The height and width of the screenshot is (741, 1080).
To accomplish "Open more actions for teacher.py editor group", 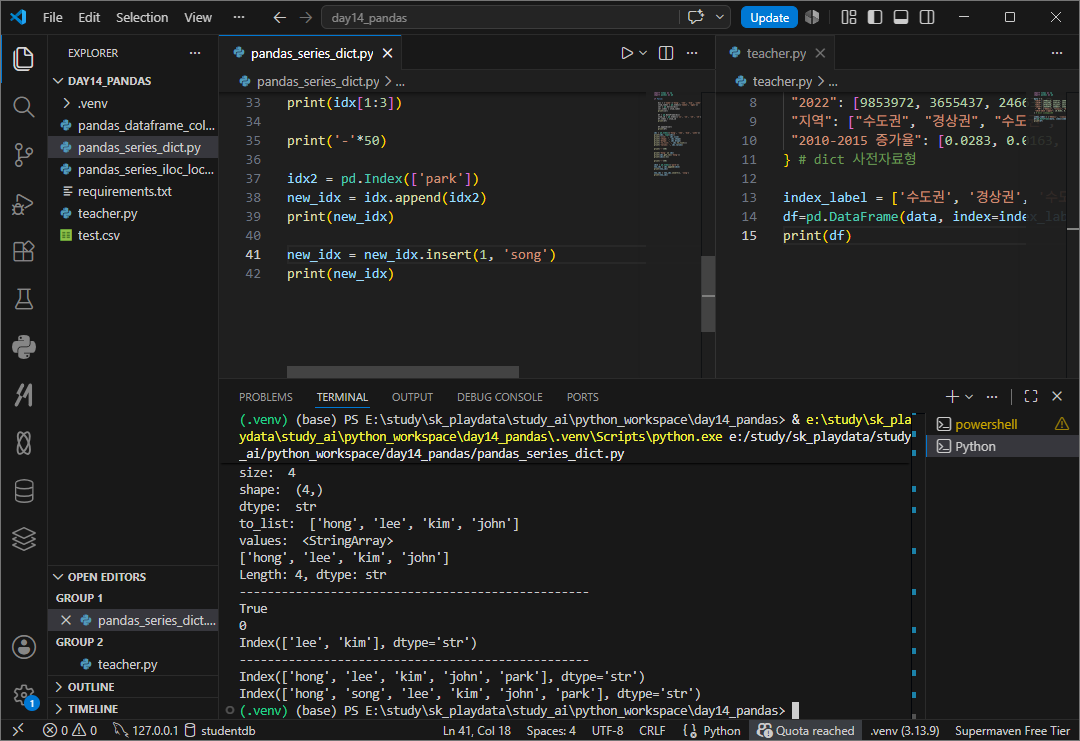I will pyautogui.click(x=1057, y=53).
